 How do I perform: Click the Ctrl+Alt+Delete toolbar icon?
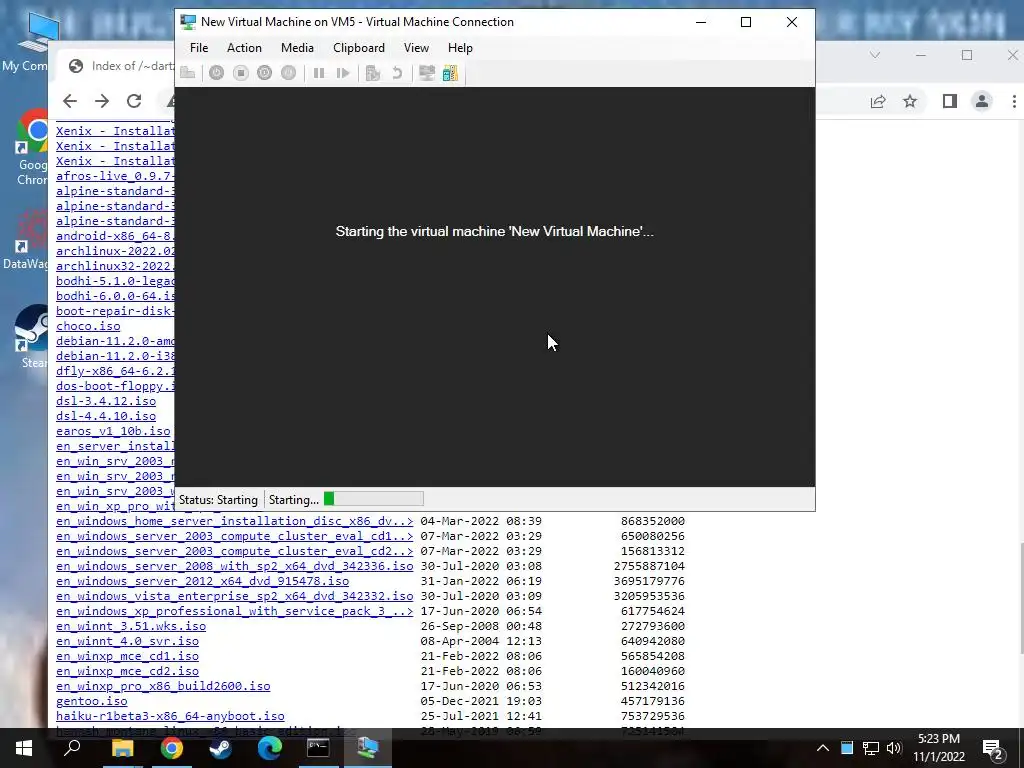coord(187,73)
